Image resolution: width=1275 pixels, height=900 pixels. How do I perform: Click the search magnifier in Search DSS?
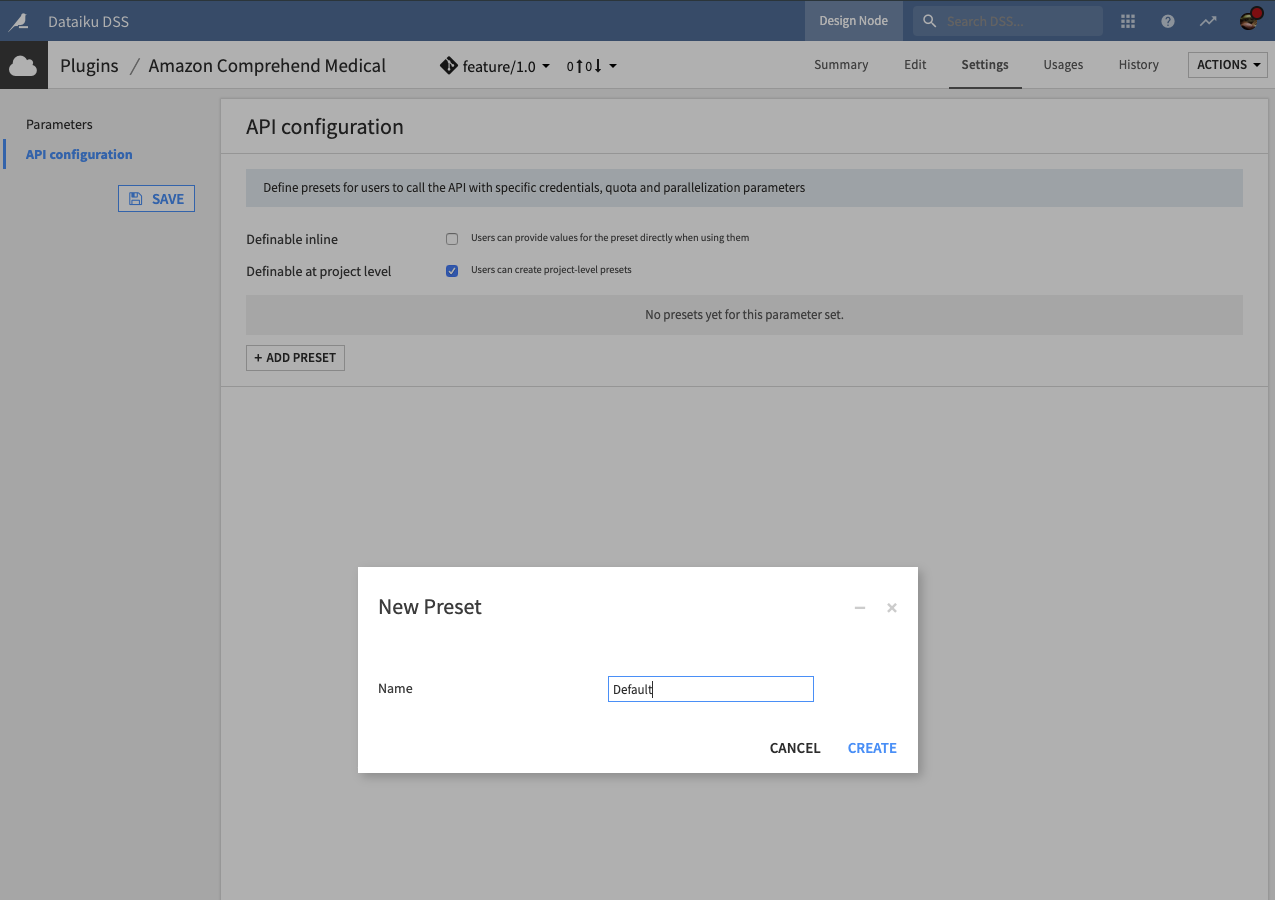927,20
